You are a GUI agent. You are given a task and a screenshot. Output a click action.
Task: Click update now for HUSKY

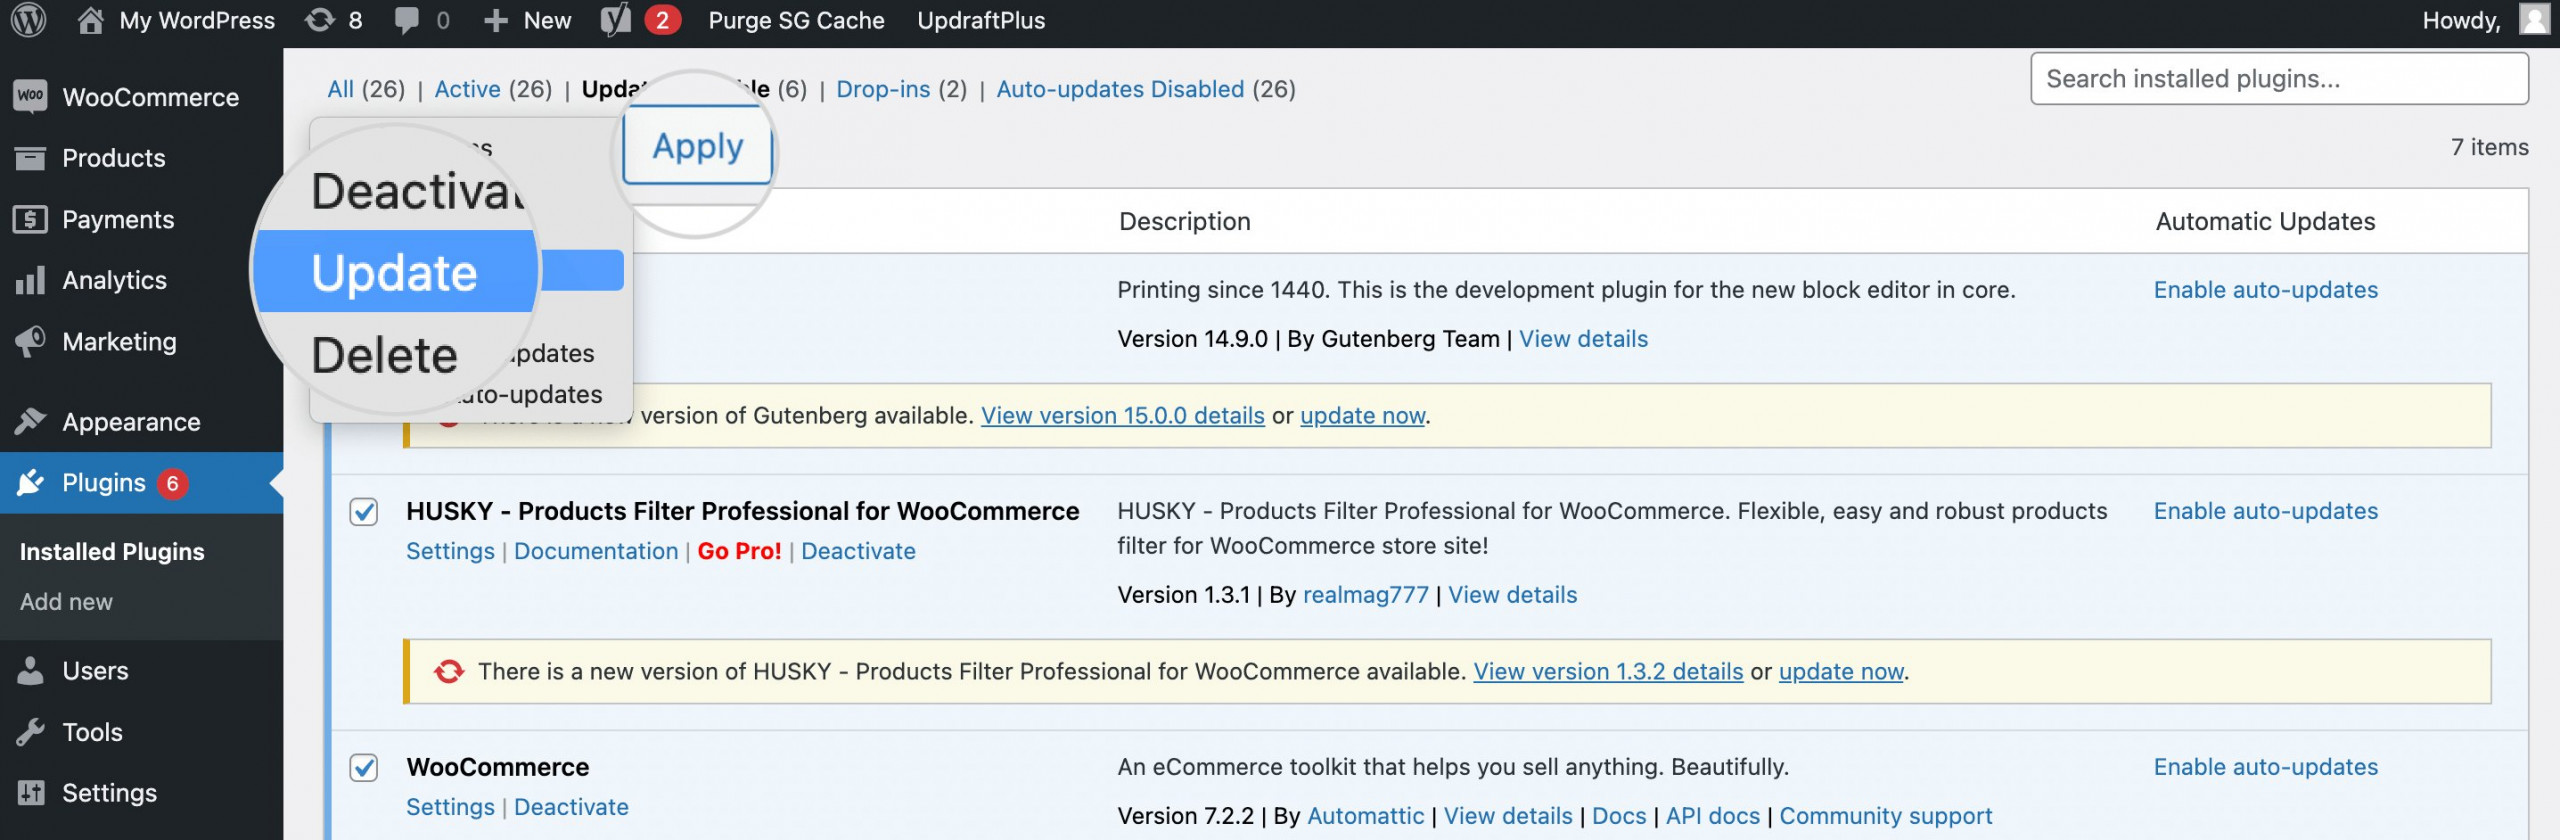coord(1841,671)
